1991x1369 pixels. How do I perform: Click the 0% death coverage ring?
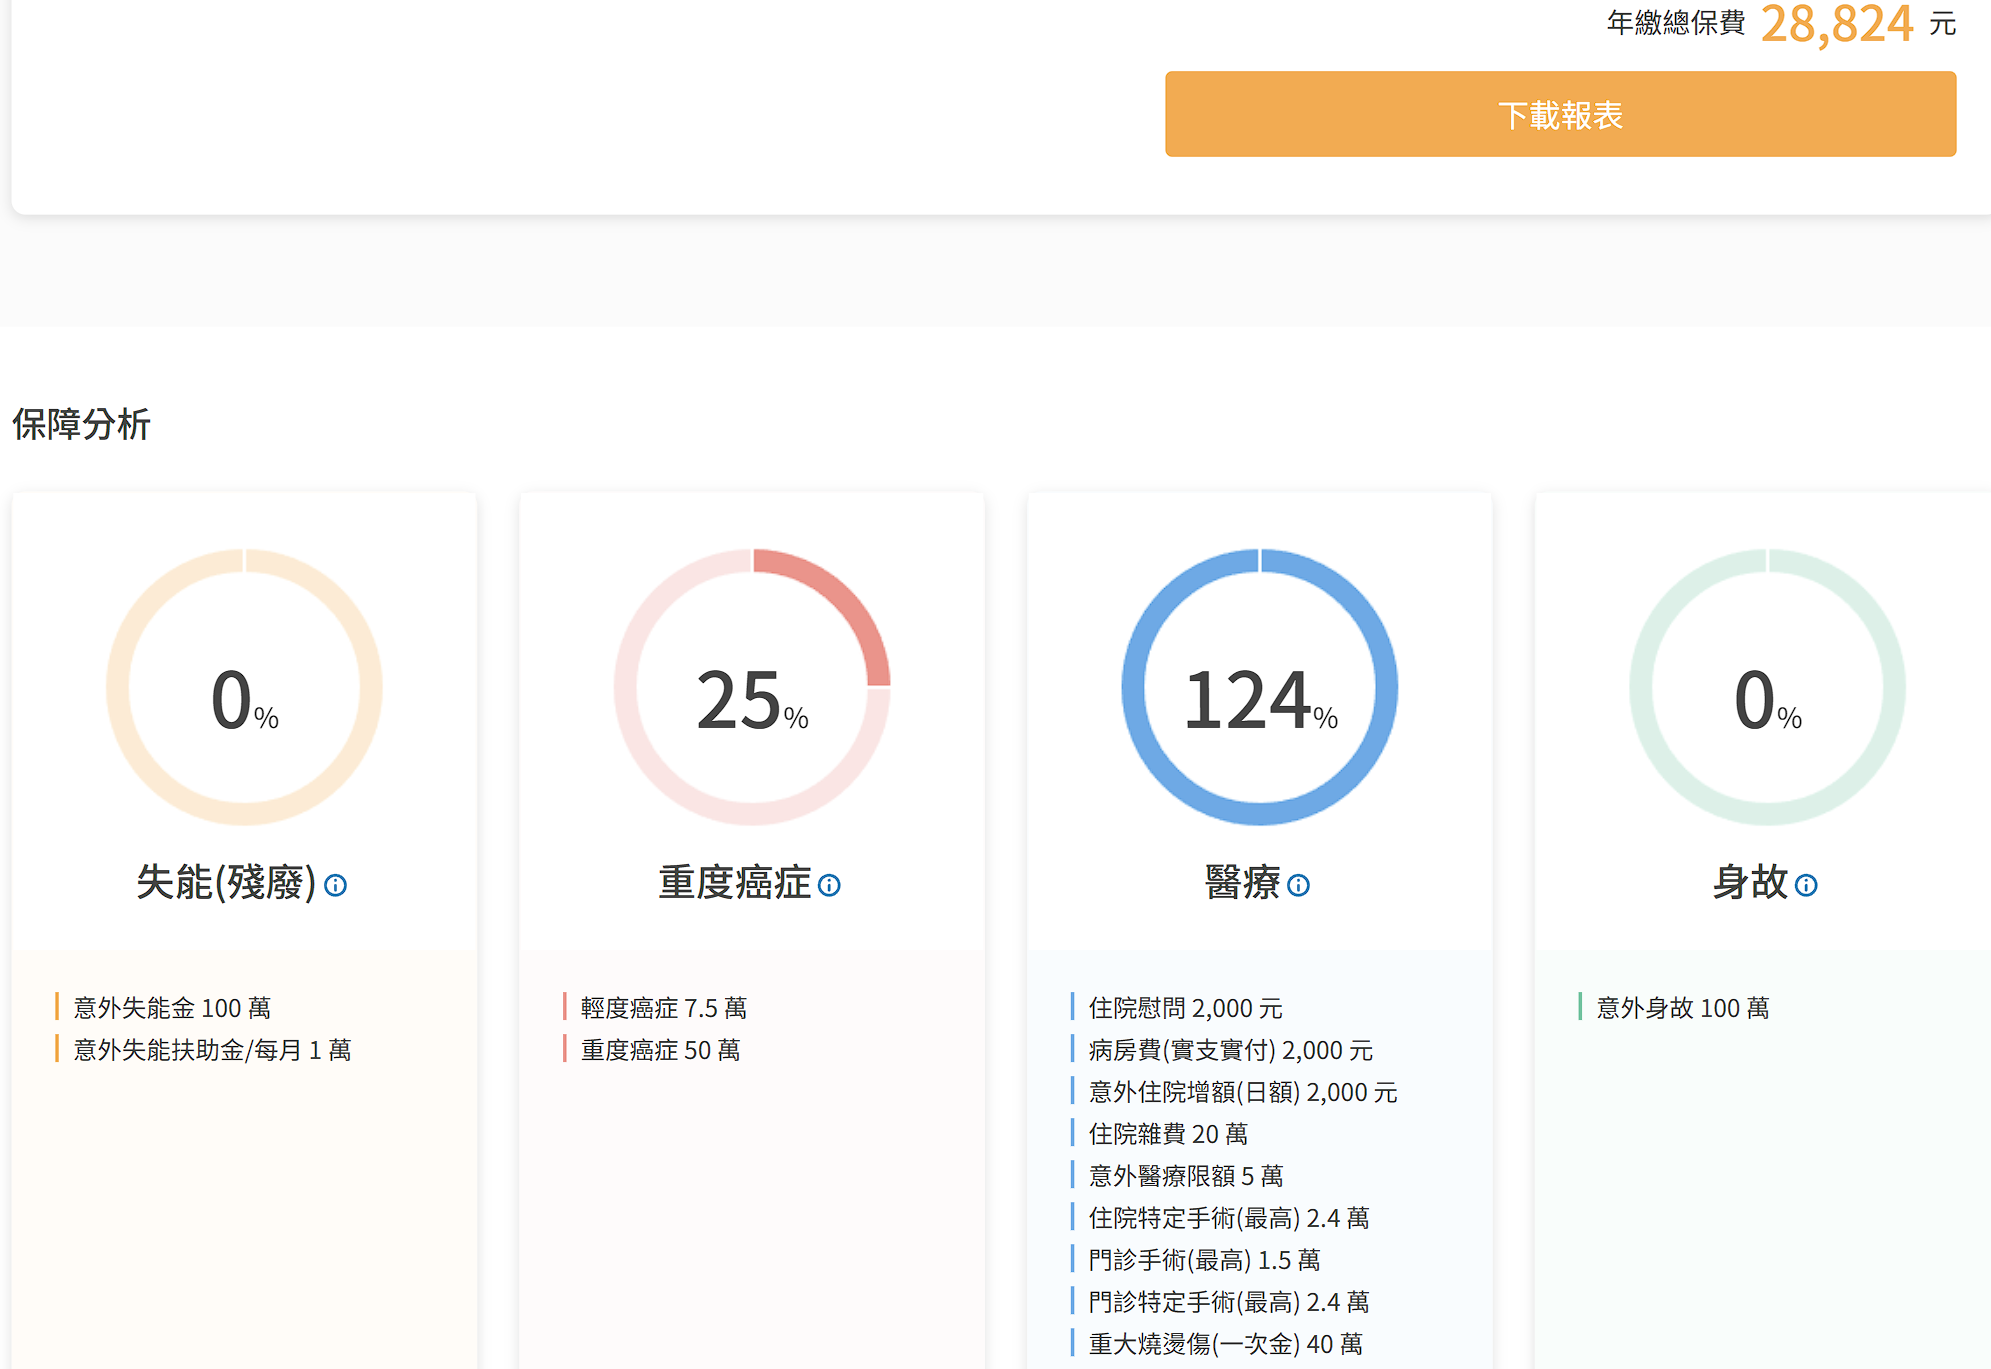1767,687
